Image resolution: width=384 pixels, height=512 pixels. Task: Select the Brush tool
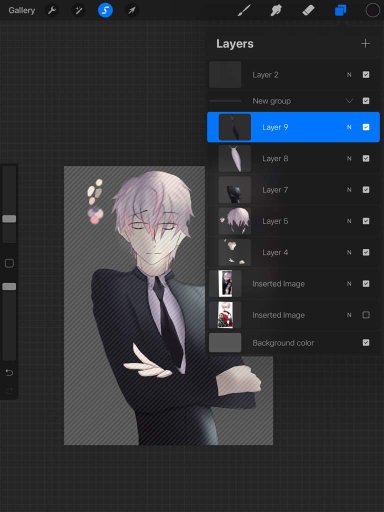(244, 10)
